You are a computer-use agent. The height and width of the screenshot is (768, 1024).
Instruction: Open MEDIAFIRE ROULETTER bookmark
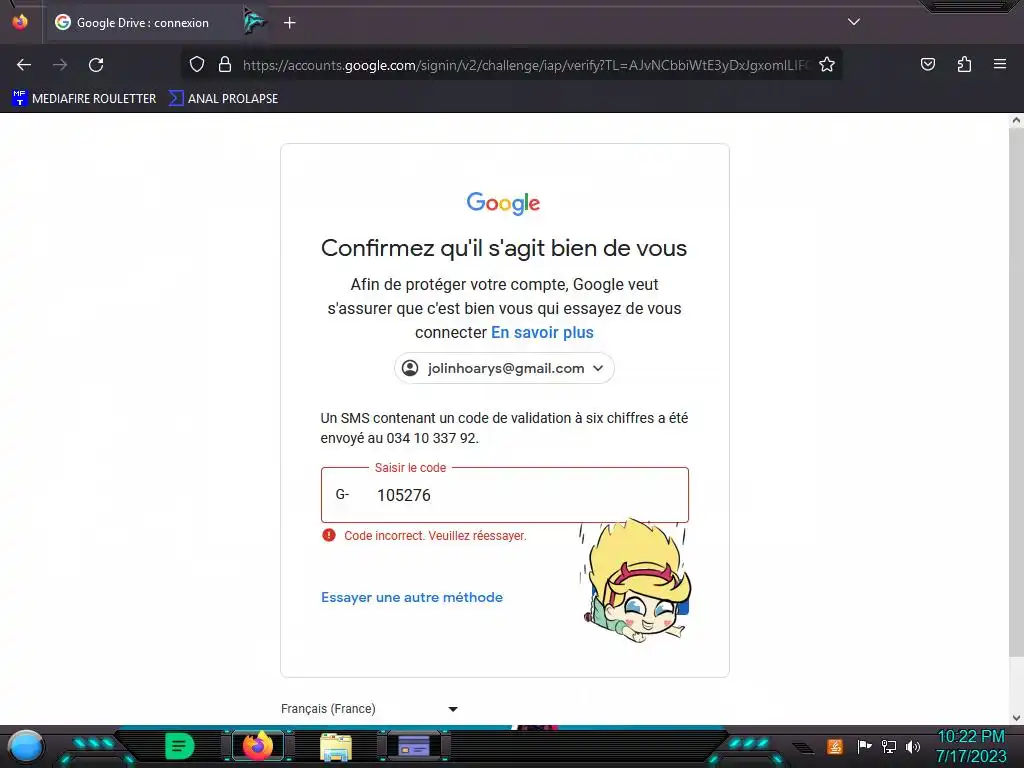[84, 99]
